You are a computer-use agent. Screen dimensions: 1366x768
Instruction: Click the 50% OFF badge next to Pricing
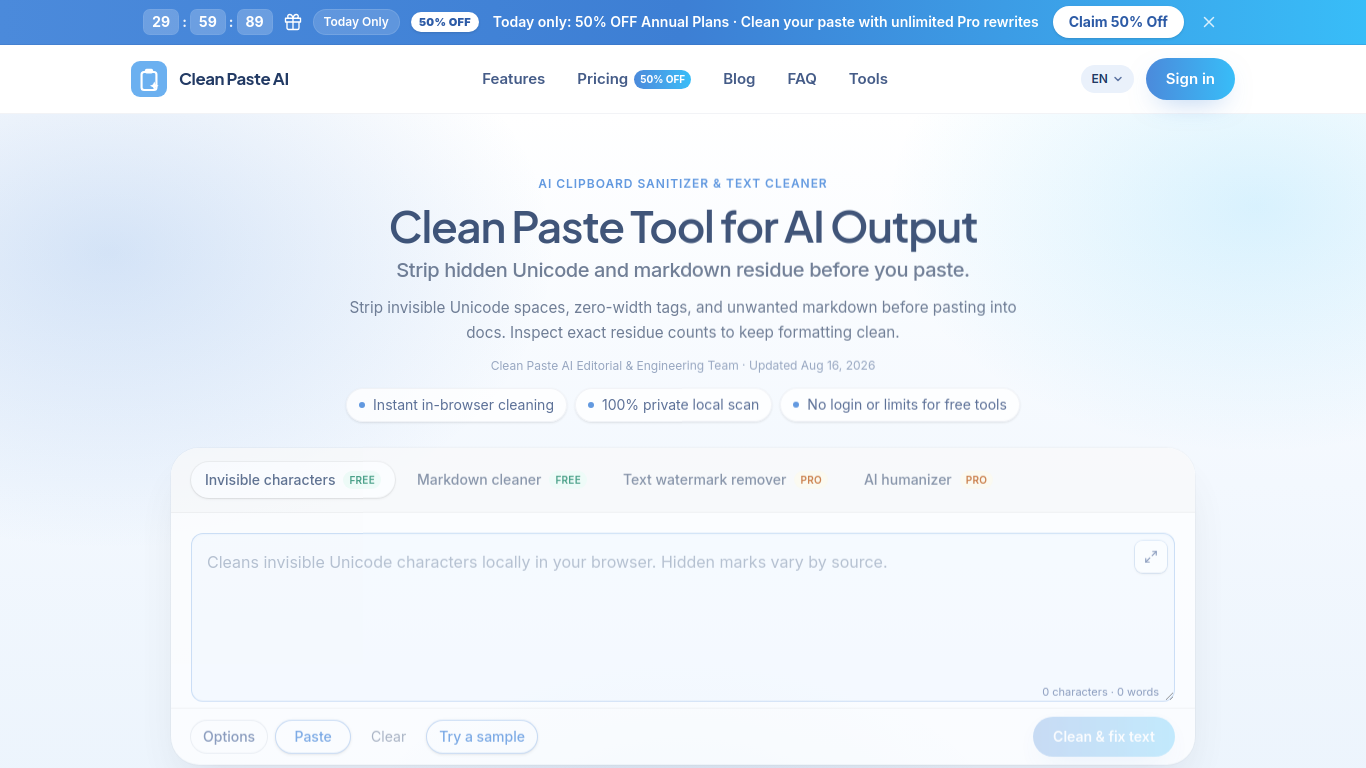coord(662,79)
